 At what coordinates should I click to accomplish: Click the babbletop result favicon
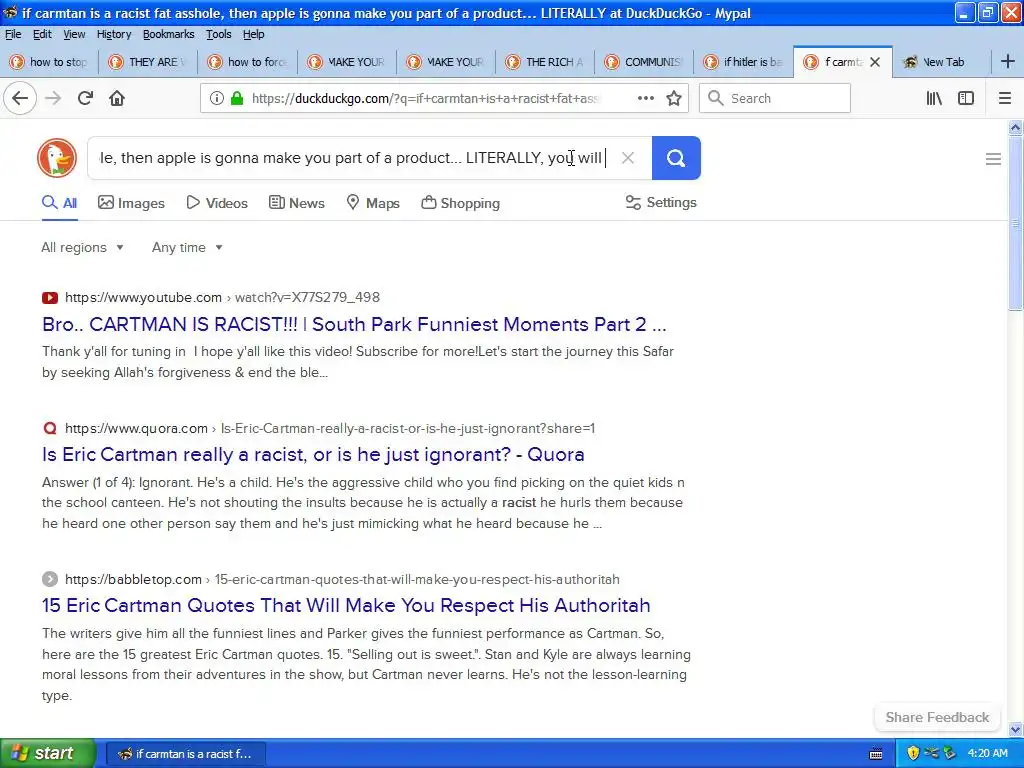(x=50, y=579)
